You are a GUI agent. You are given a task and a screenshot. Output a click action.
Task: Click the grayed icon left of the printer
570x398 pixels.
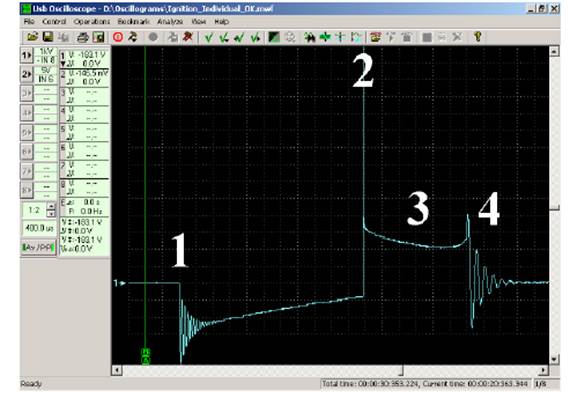(64, 37)
